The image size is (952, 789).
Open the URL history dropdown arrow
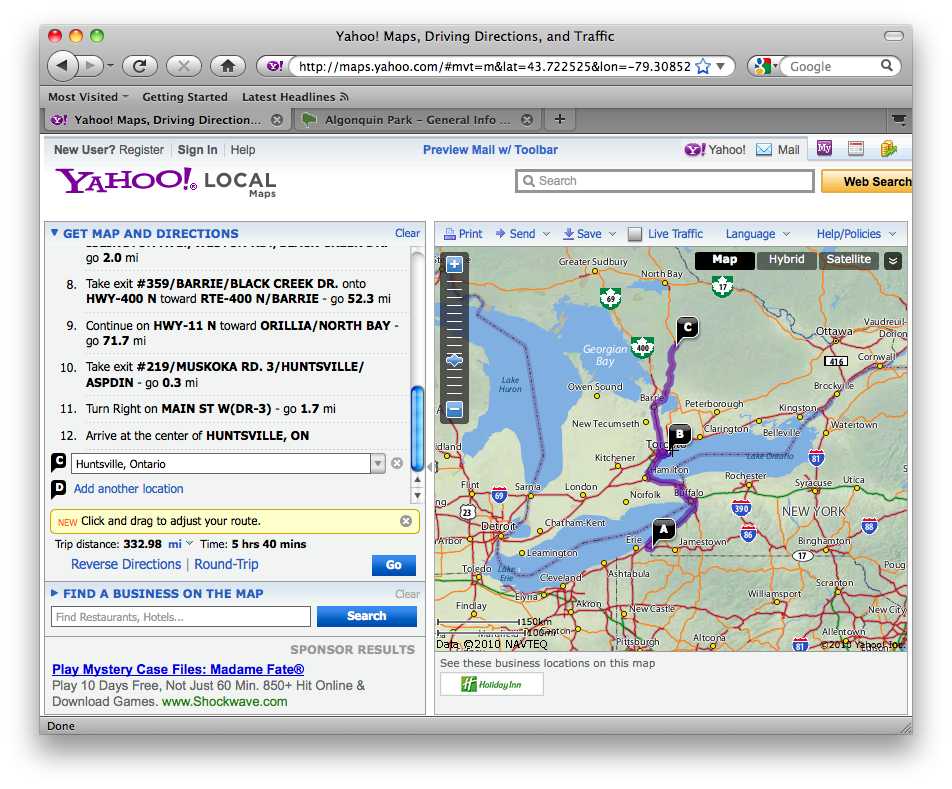click(x=721, y=66)
